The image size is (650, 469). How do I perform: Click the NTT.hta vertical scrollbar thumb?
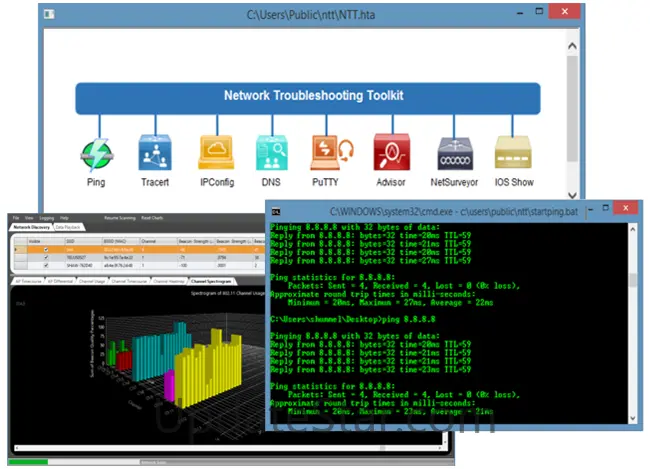572,109
